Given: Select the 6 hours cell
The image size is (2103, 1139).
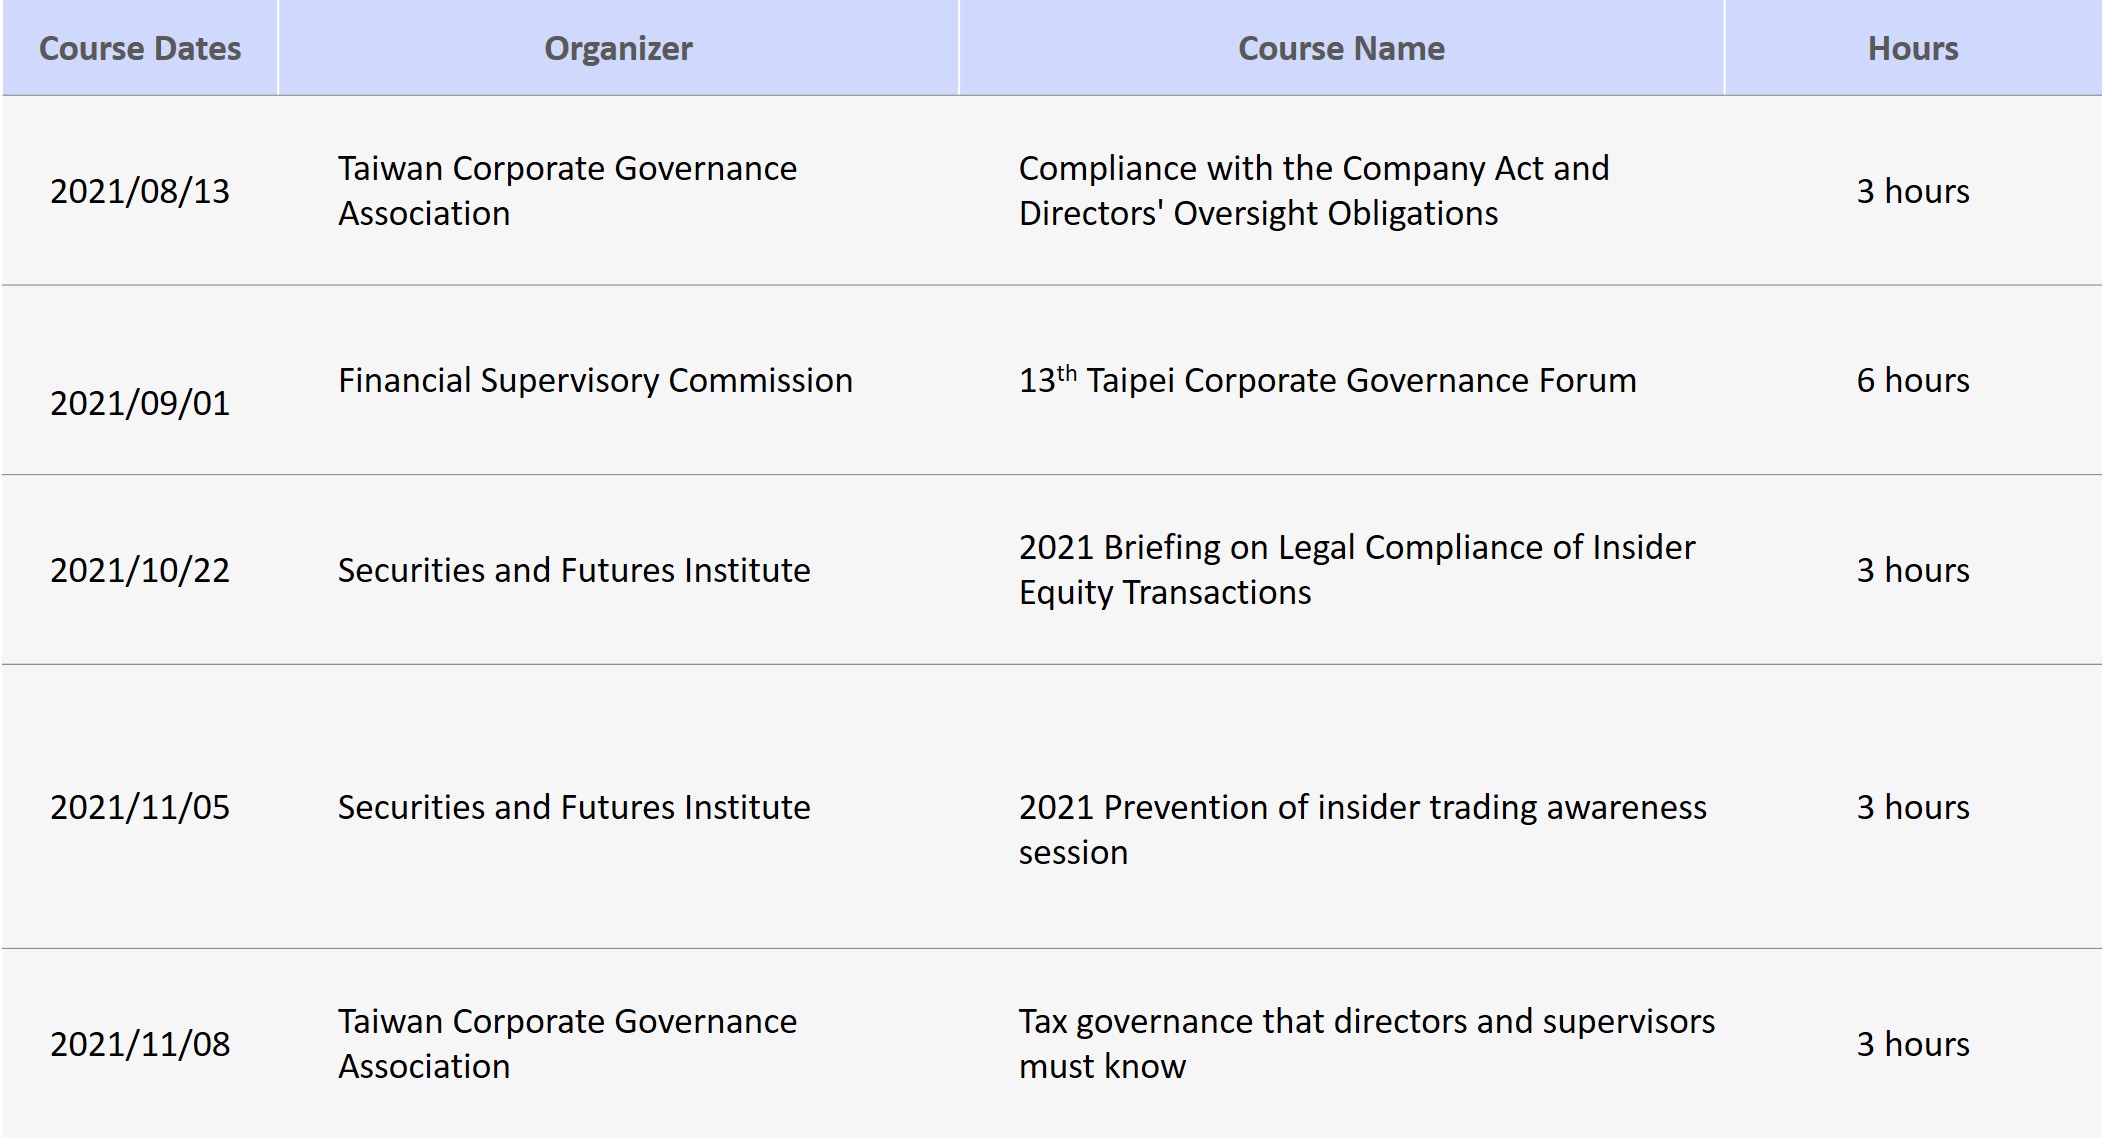Looking at the screenshot, I should click(1912, 380).
